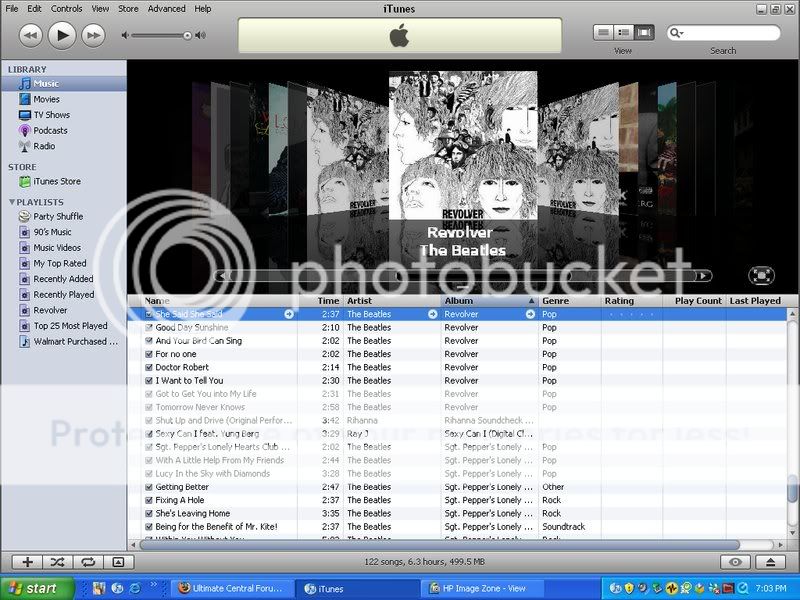Image resolution: width=800 pixels, height=600 pixels.
Task: Click the Play button
Action: tap(62, 35)
